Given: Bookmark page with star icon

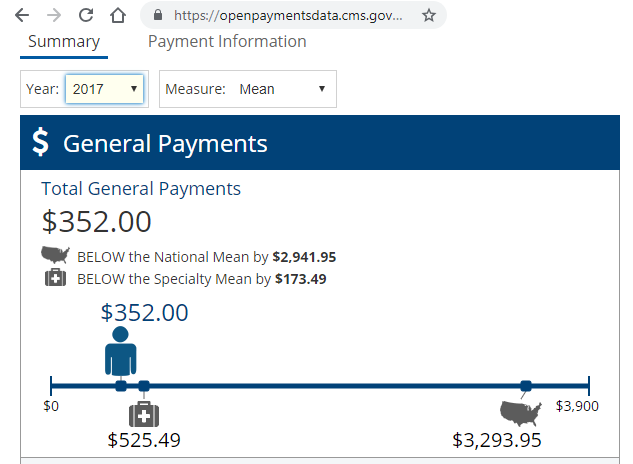Looking at the screenshot, I should pos(429,15).
